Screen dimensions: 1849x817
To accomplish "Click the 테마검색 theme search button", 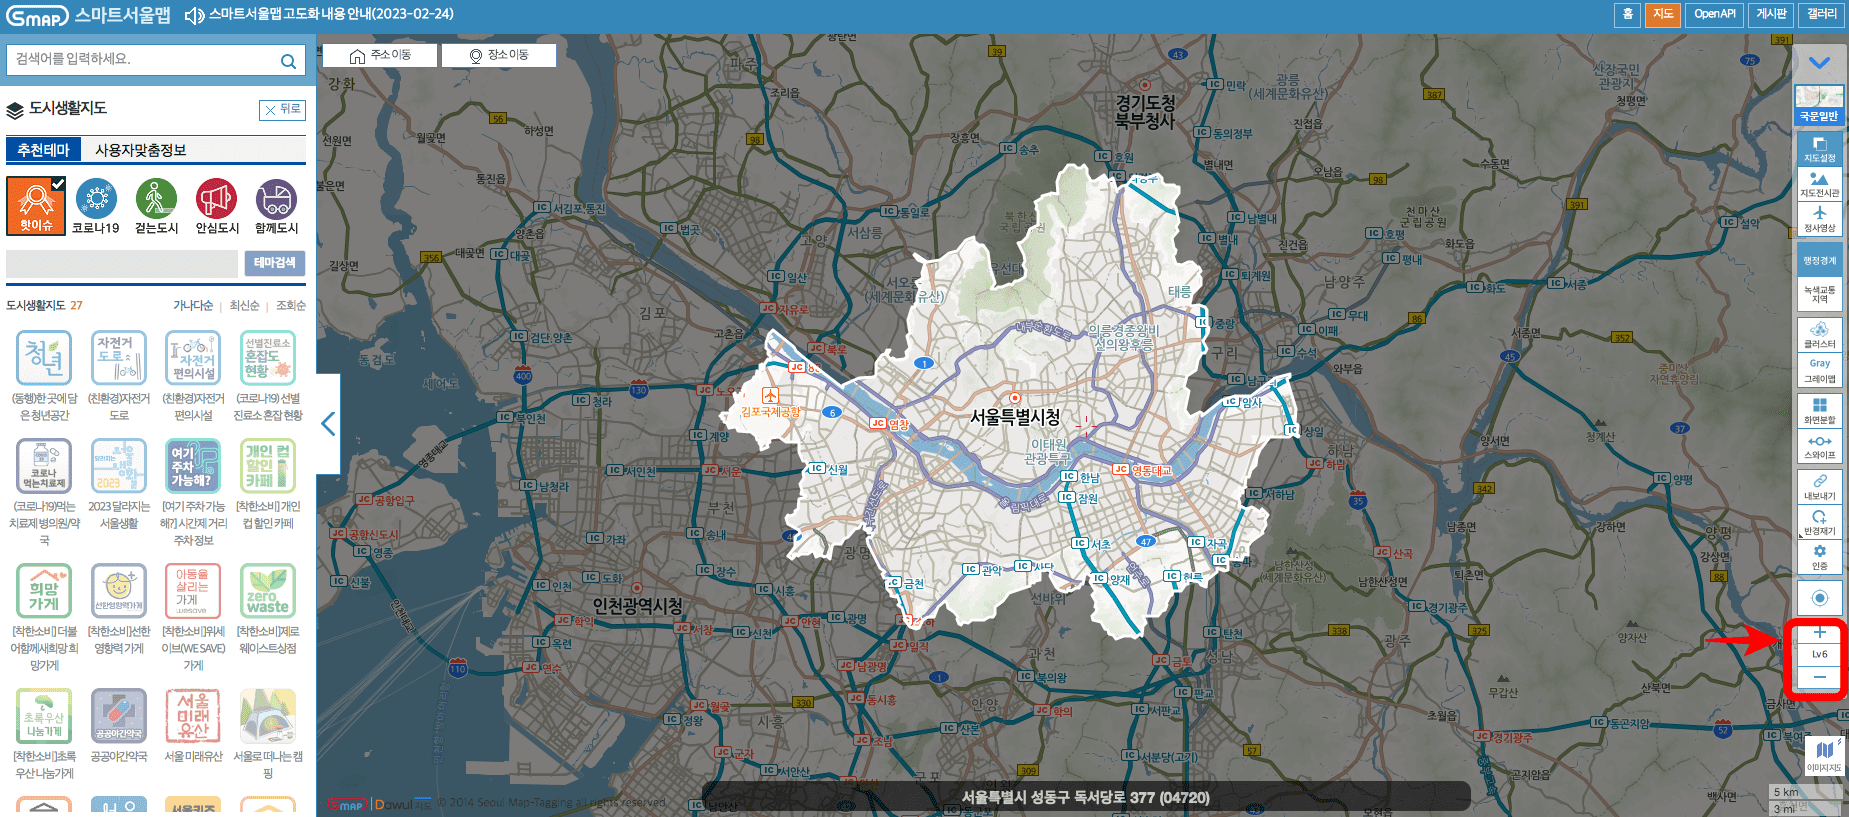I will tap(275, 263).
